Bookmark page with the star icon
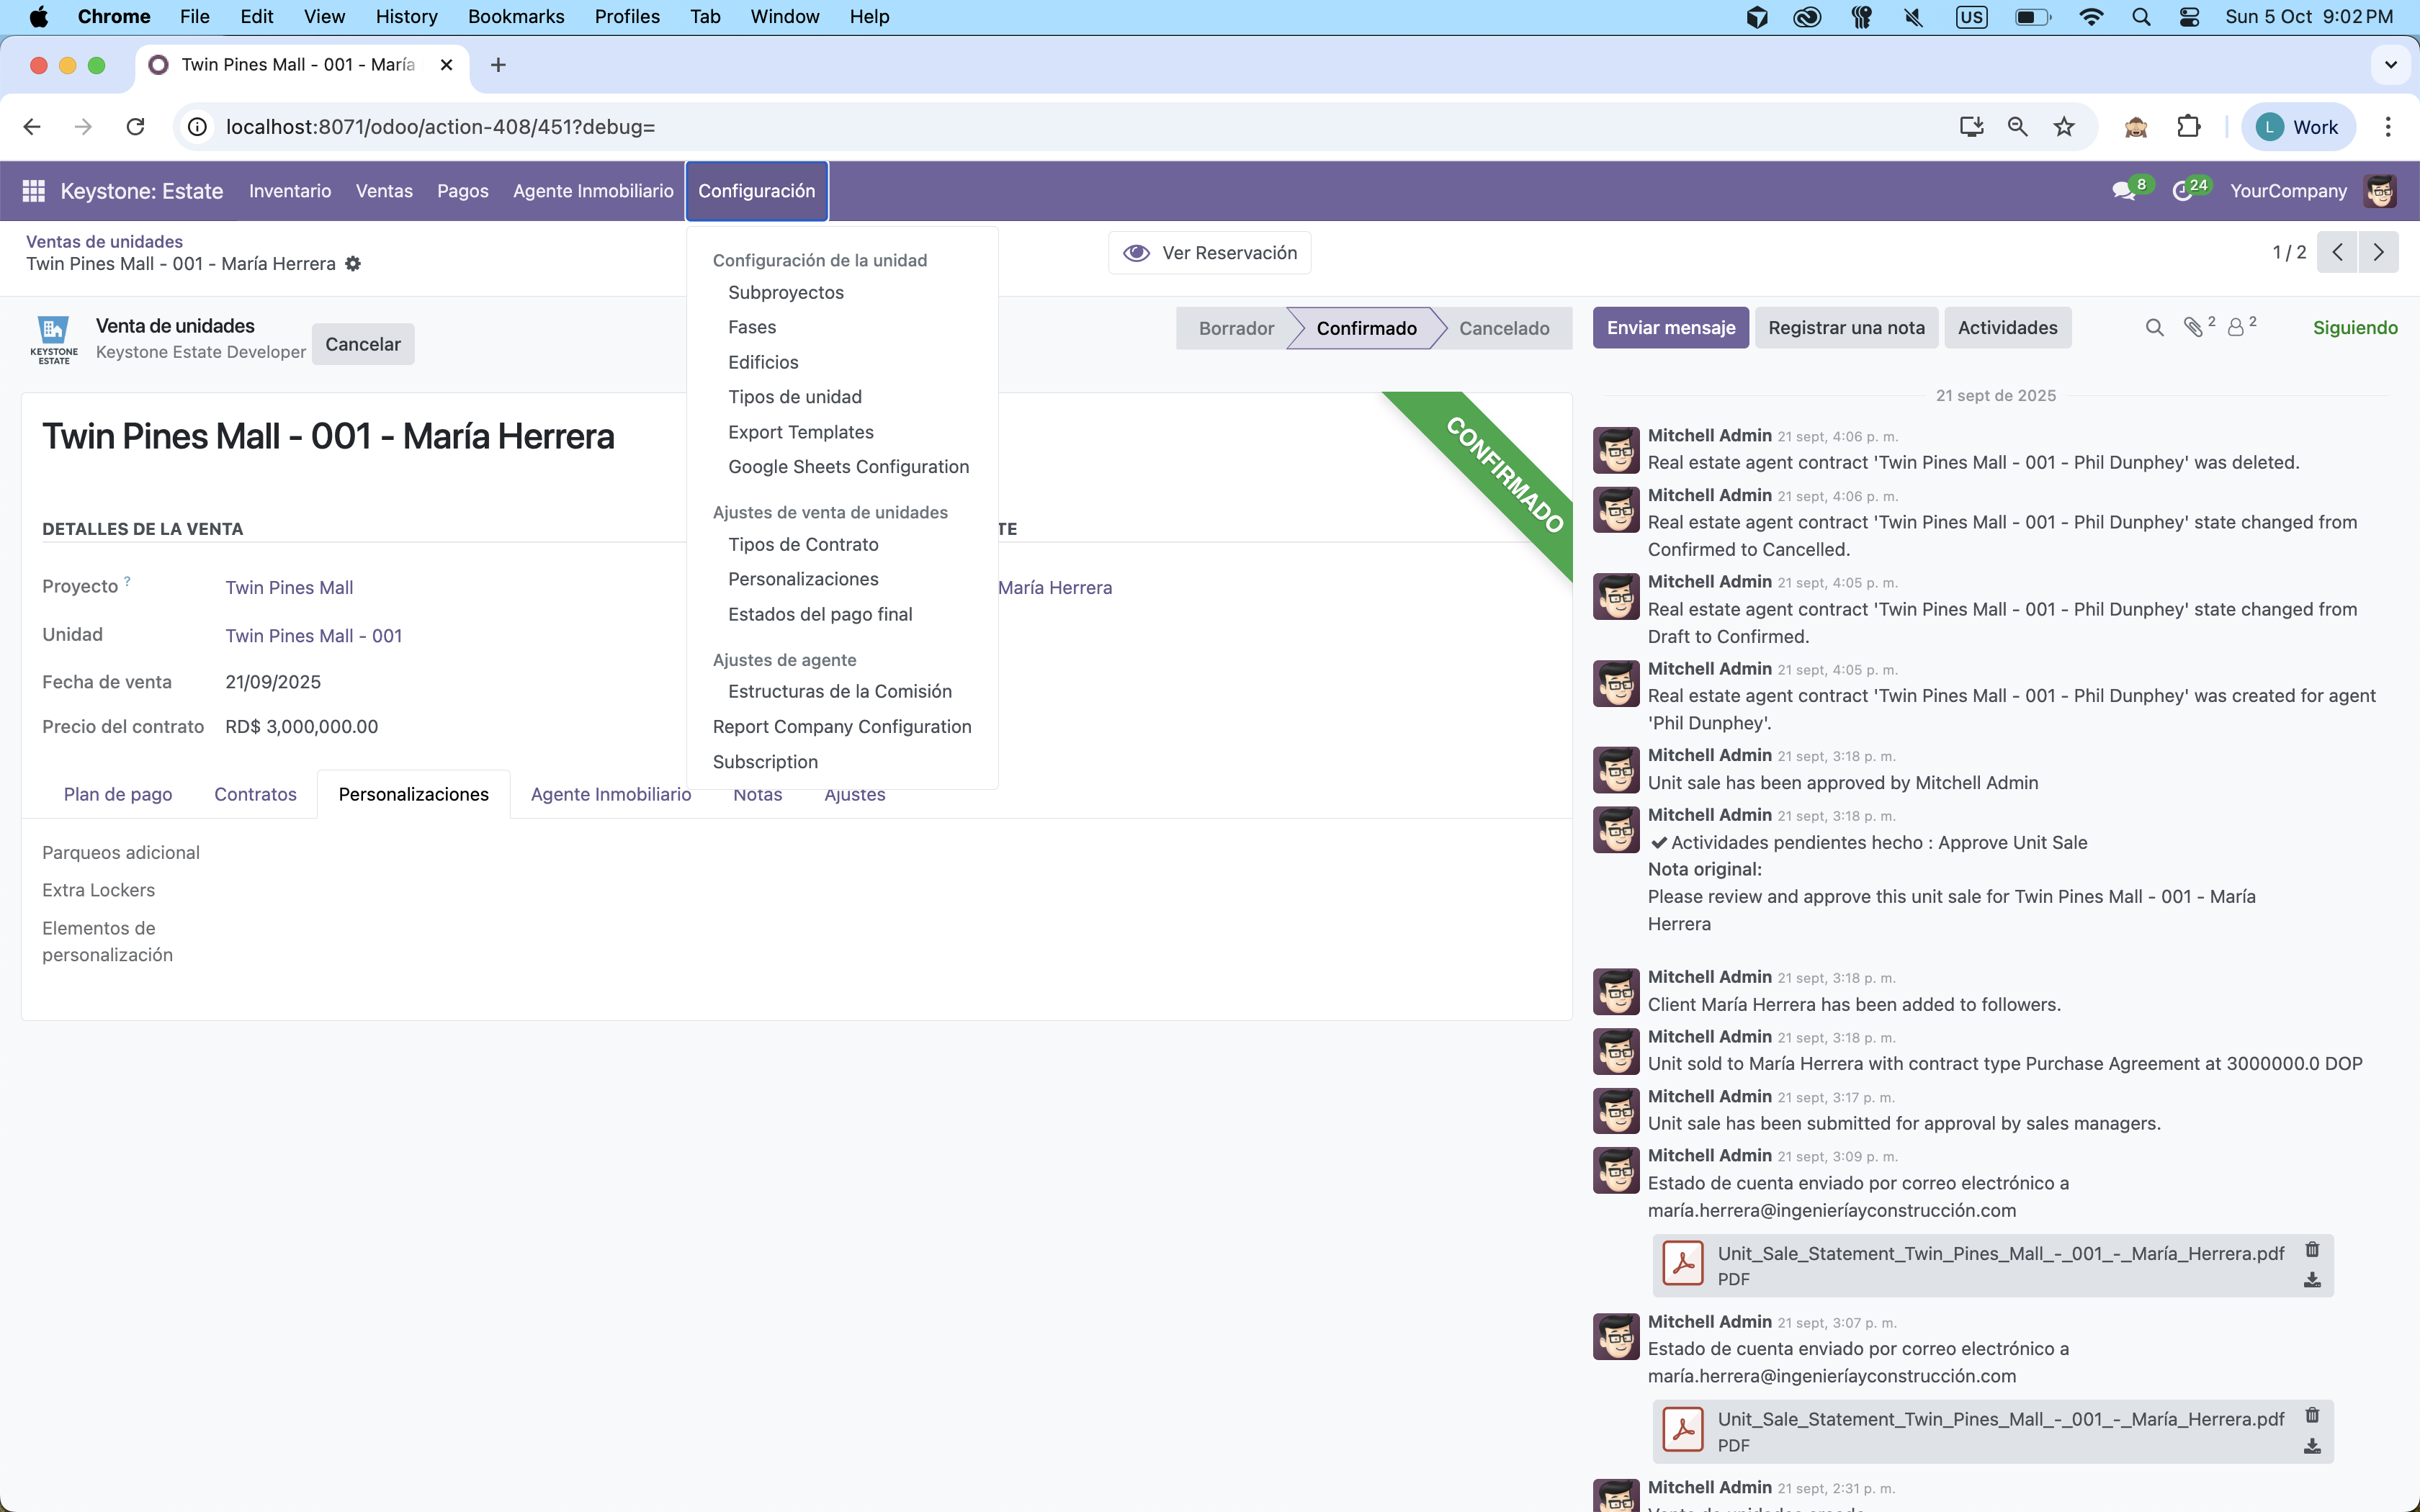 pos(2064,127)
